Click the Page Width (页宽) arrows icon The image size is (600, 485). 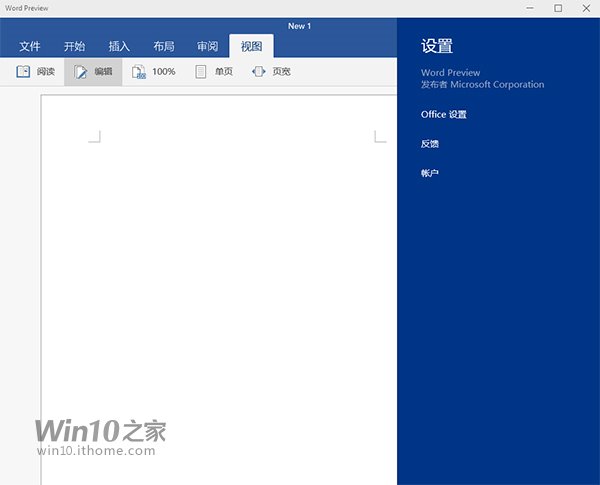coord(259,72)
